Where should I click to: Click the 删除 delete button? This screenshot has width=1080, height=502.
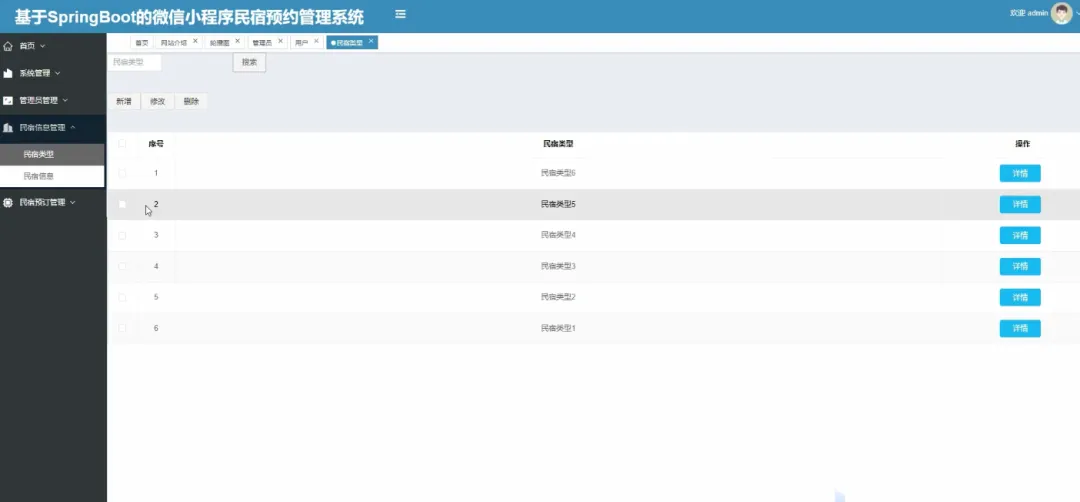click(x=191, y=101)
